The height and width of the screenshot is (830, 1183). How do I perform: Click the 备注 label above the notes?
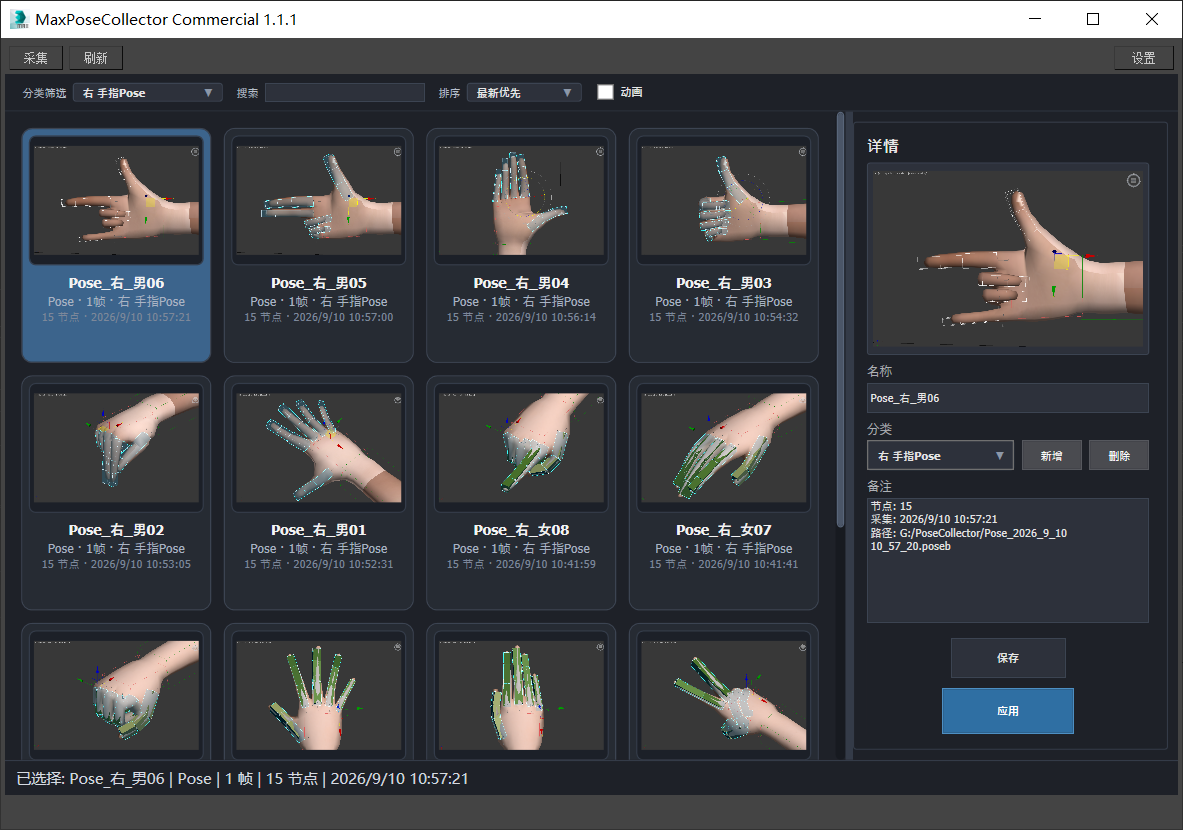880,487
